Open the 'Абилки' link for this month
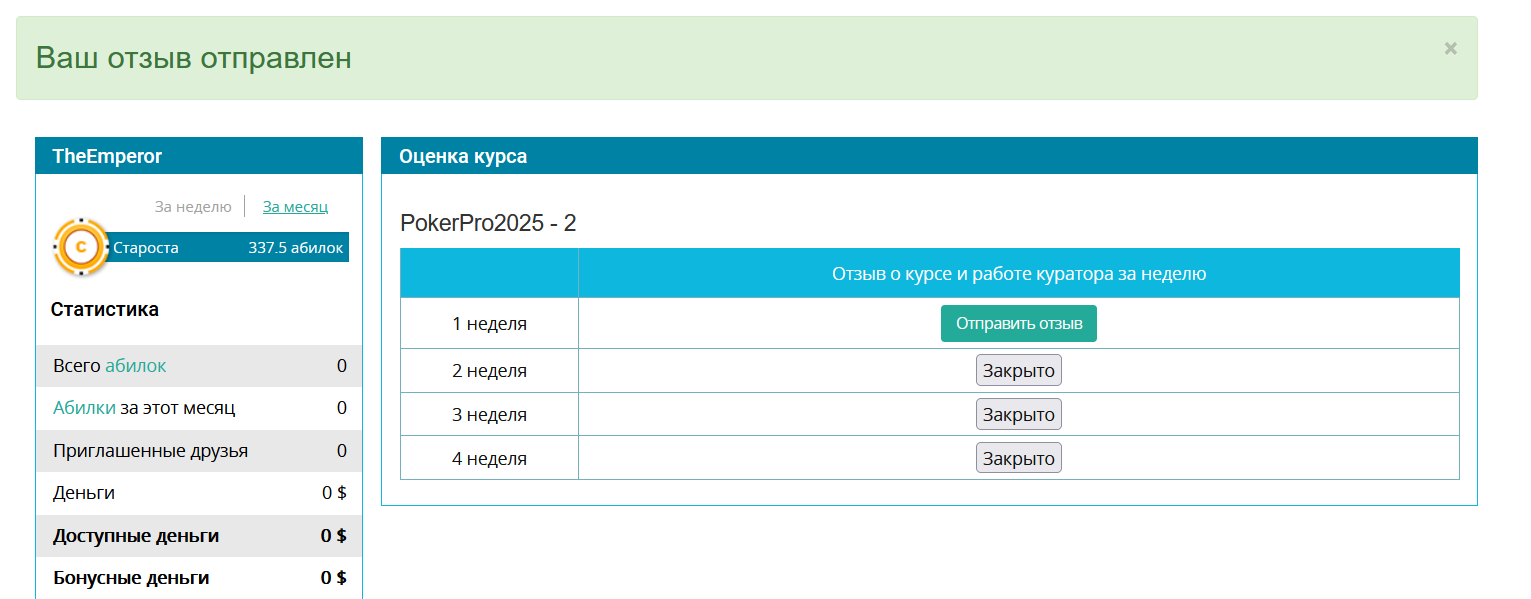The width and height of the screenshot is (1531, 599). point(84,408)
